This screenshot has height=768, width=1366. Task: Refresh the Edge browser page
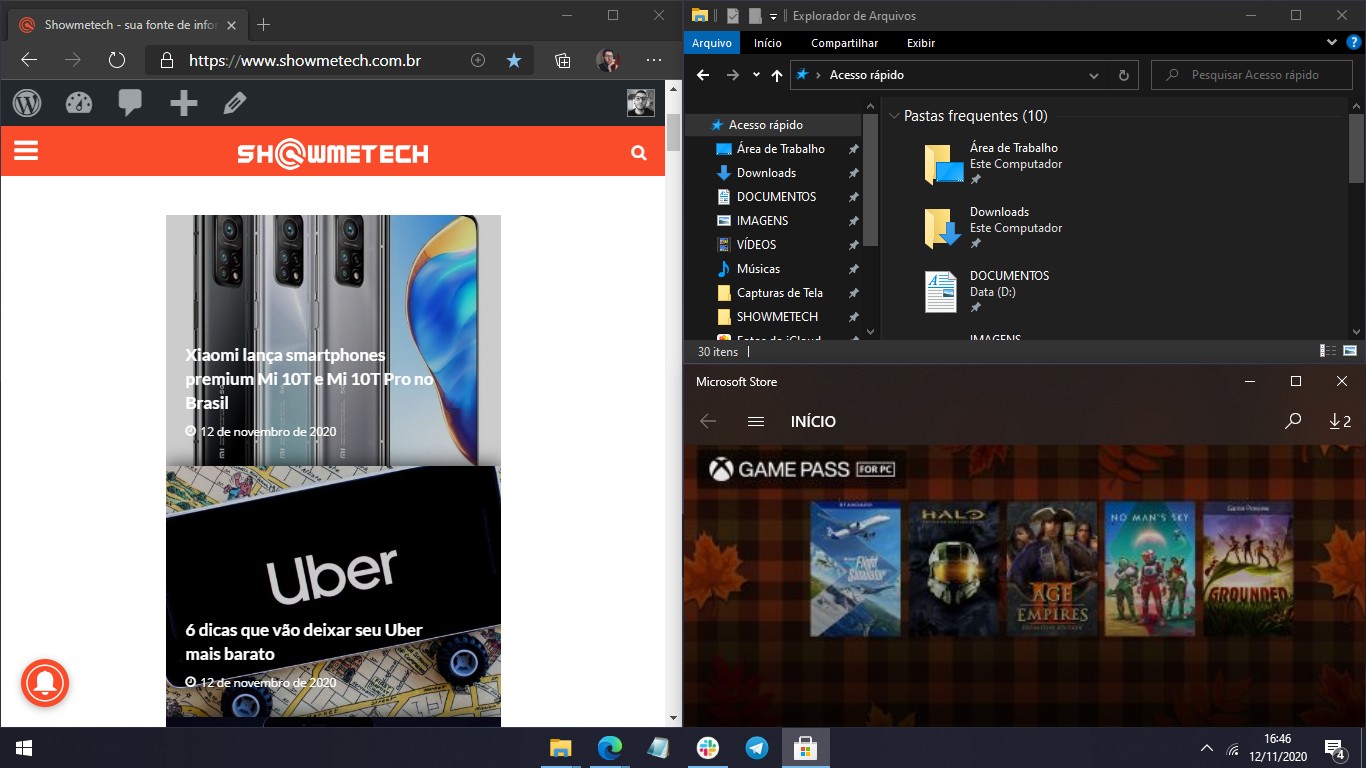(117, 60)
